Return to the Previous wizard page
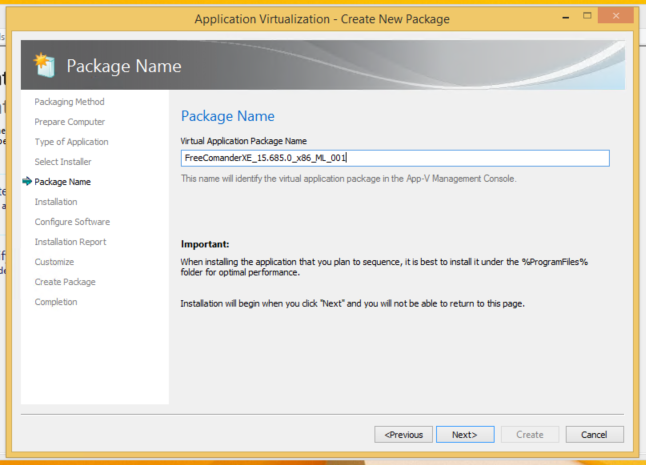This screenshot has width=646, height=465. (x=404, y=434)
